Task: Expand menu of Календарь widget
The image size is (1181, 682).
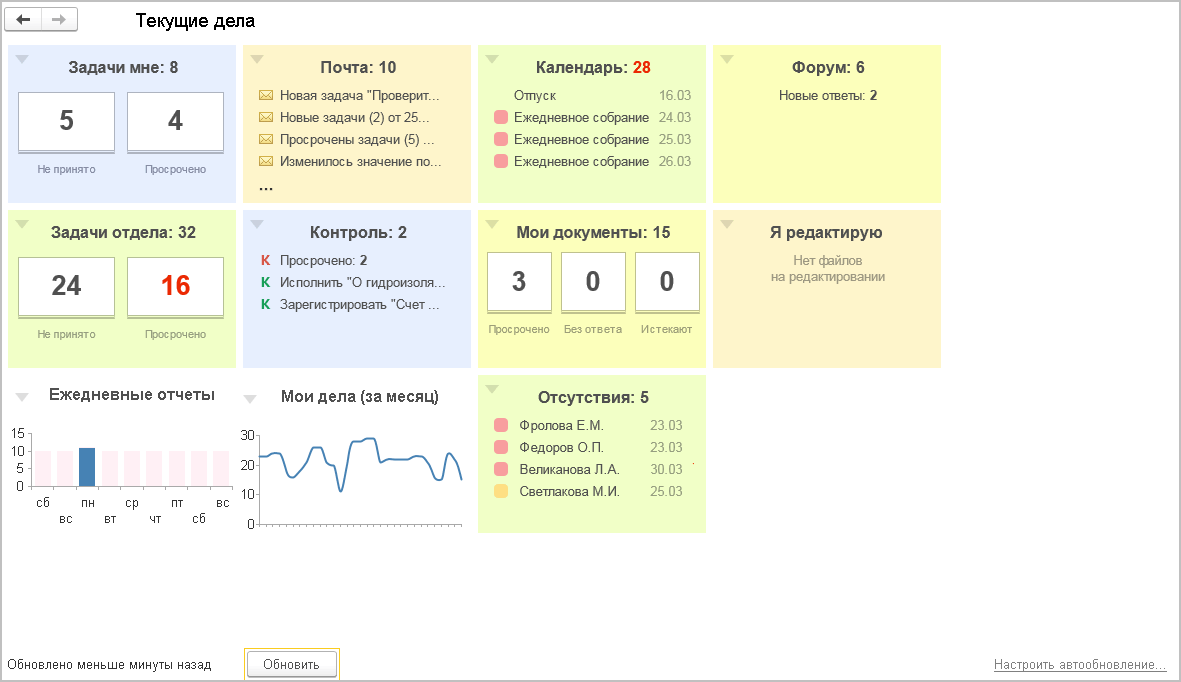Action: (492, 59)
